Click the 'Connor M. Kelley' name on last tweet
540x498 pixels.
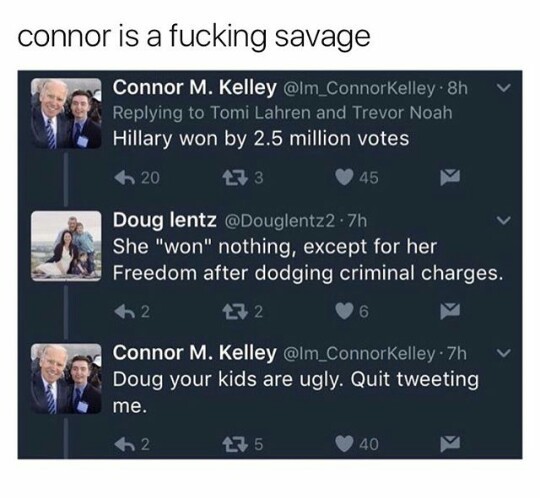195,353
